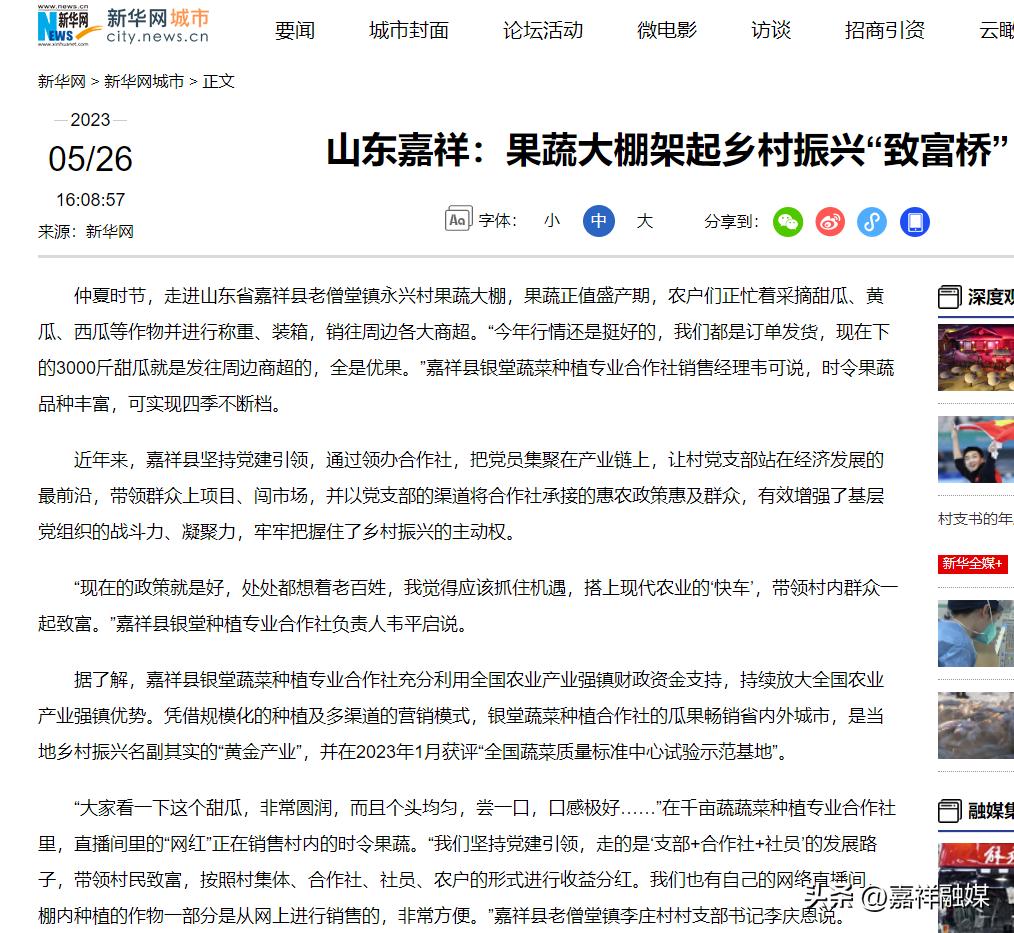Click the red 新华全媒+ badge
The height and width of the screenshot is (933, 1014).
tap(974, 564)
